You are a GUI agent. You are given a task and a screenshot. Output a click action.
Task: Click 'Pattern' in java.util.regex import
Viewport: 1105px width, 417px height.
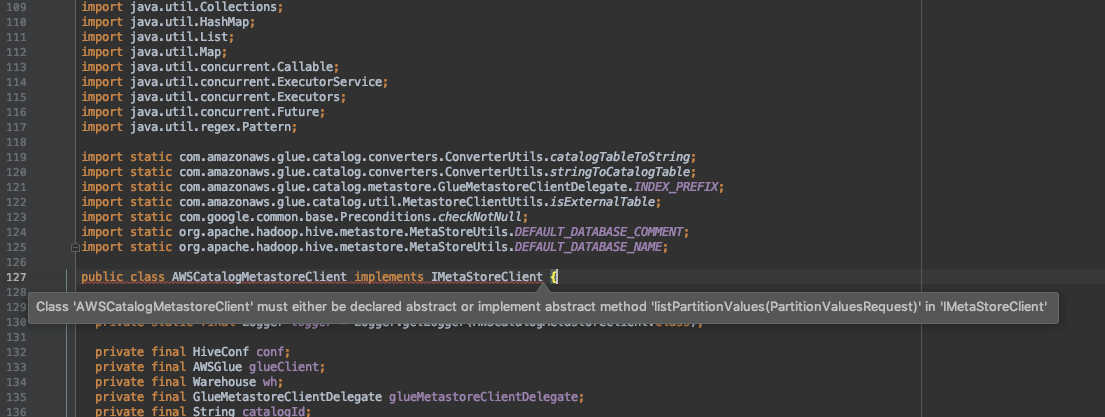point(266,127)
